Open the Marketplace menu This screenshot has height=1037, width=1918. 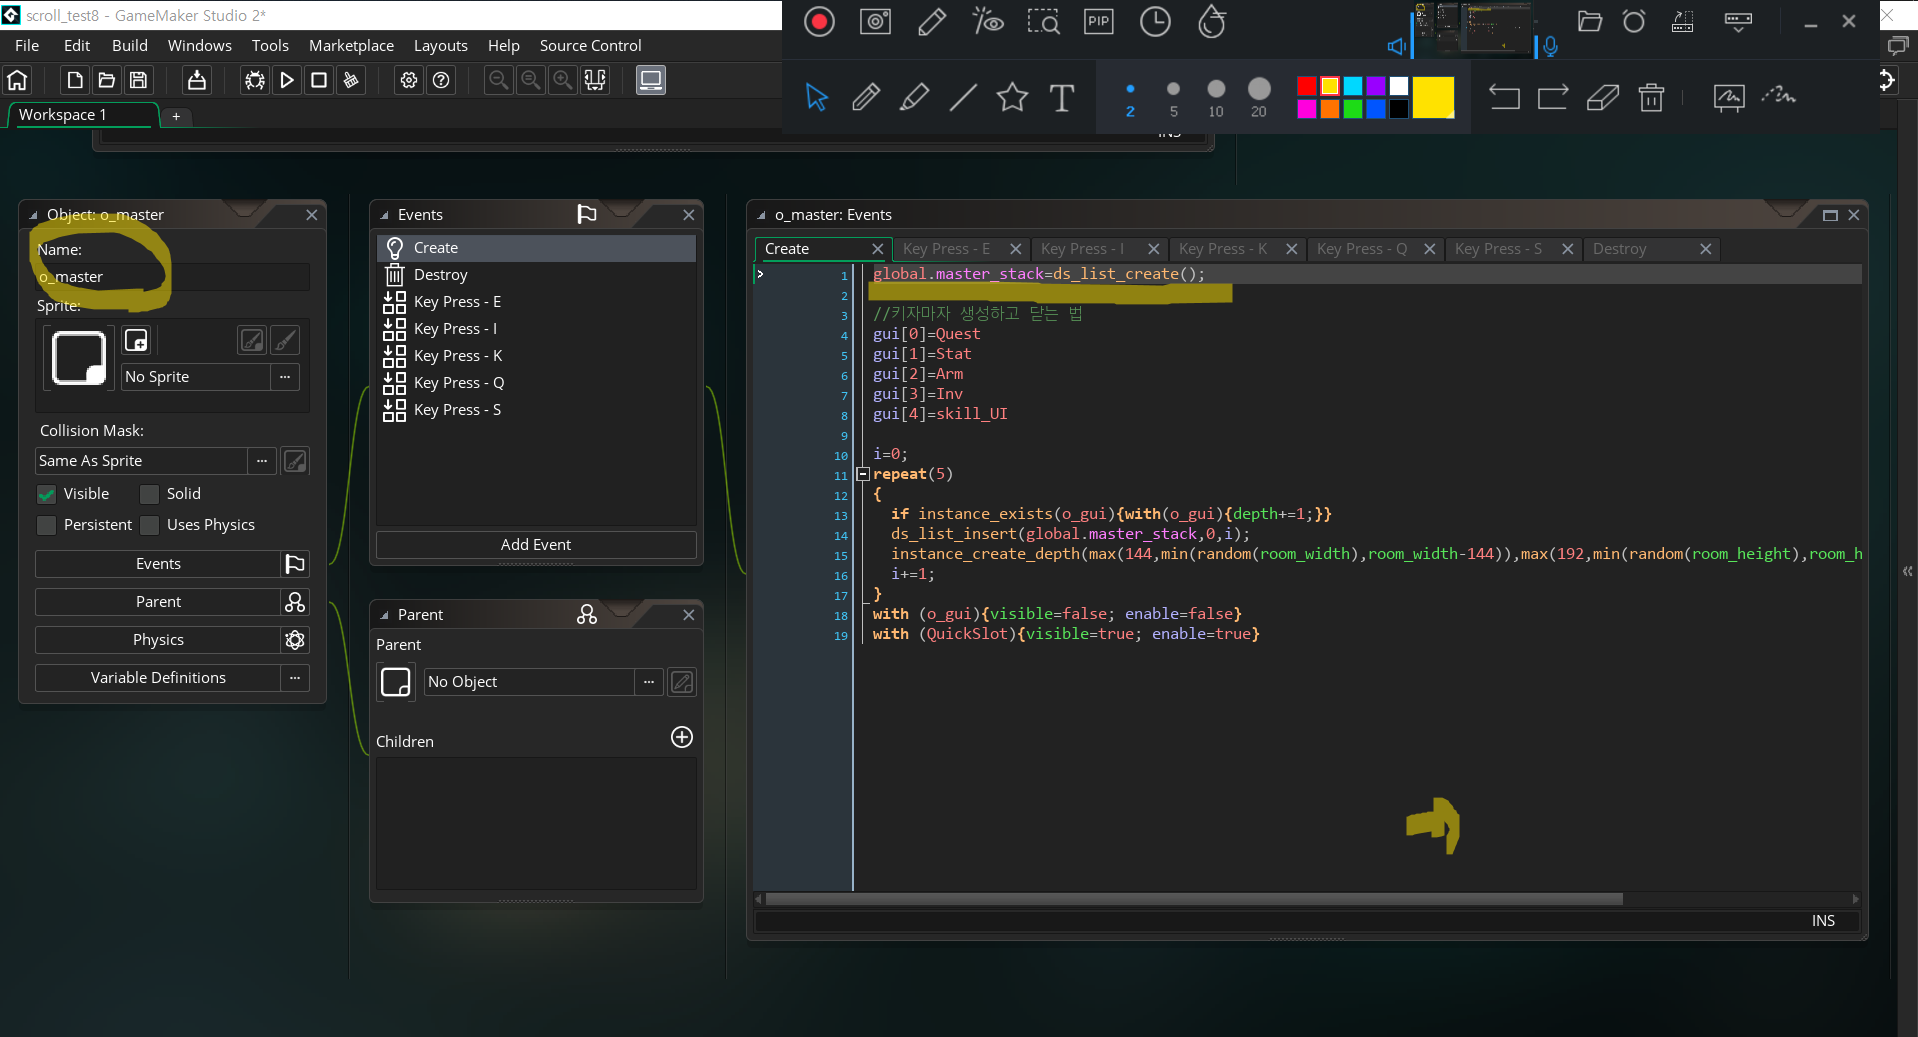point(351,45)
